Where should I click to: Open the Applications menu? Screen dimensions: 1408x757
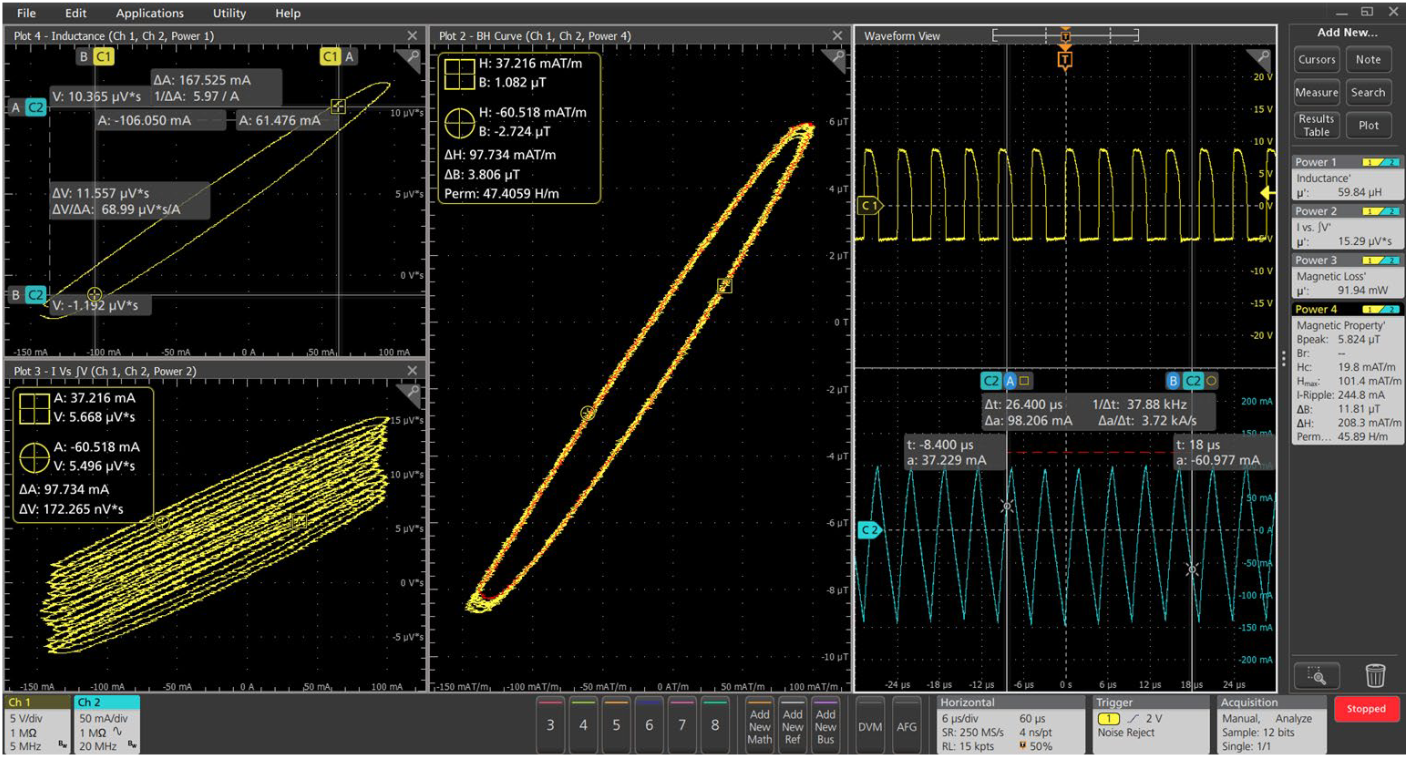tap(150, 13)
